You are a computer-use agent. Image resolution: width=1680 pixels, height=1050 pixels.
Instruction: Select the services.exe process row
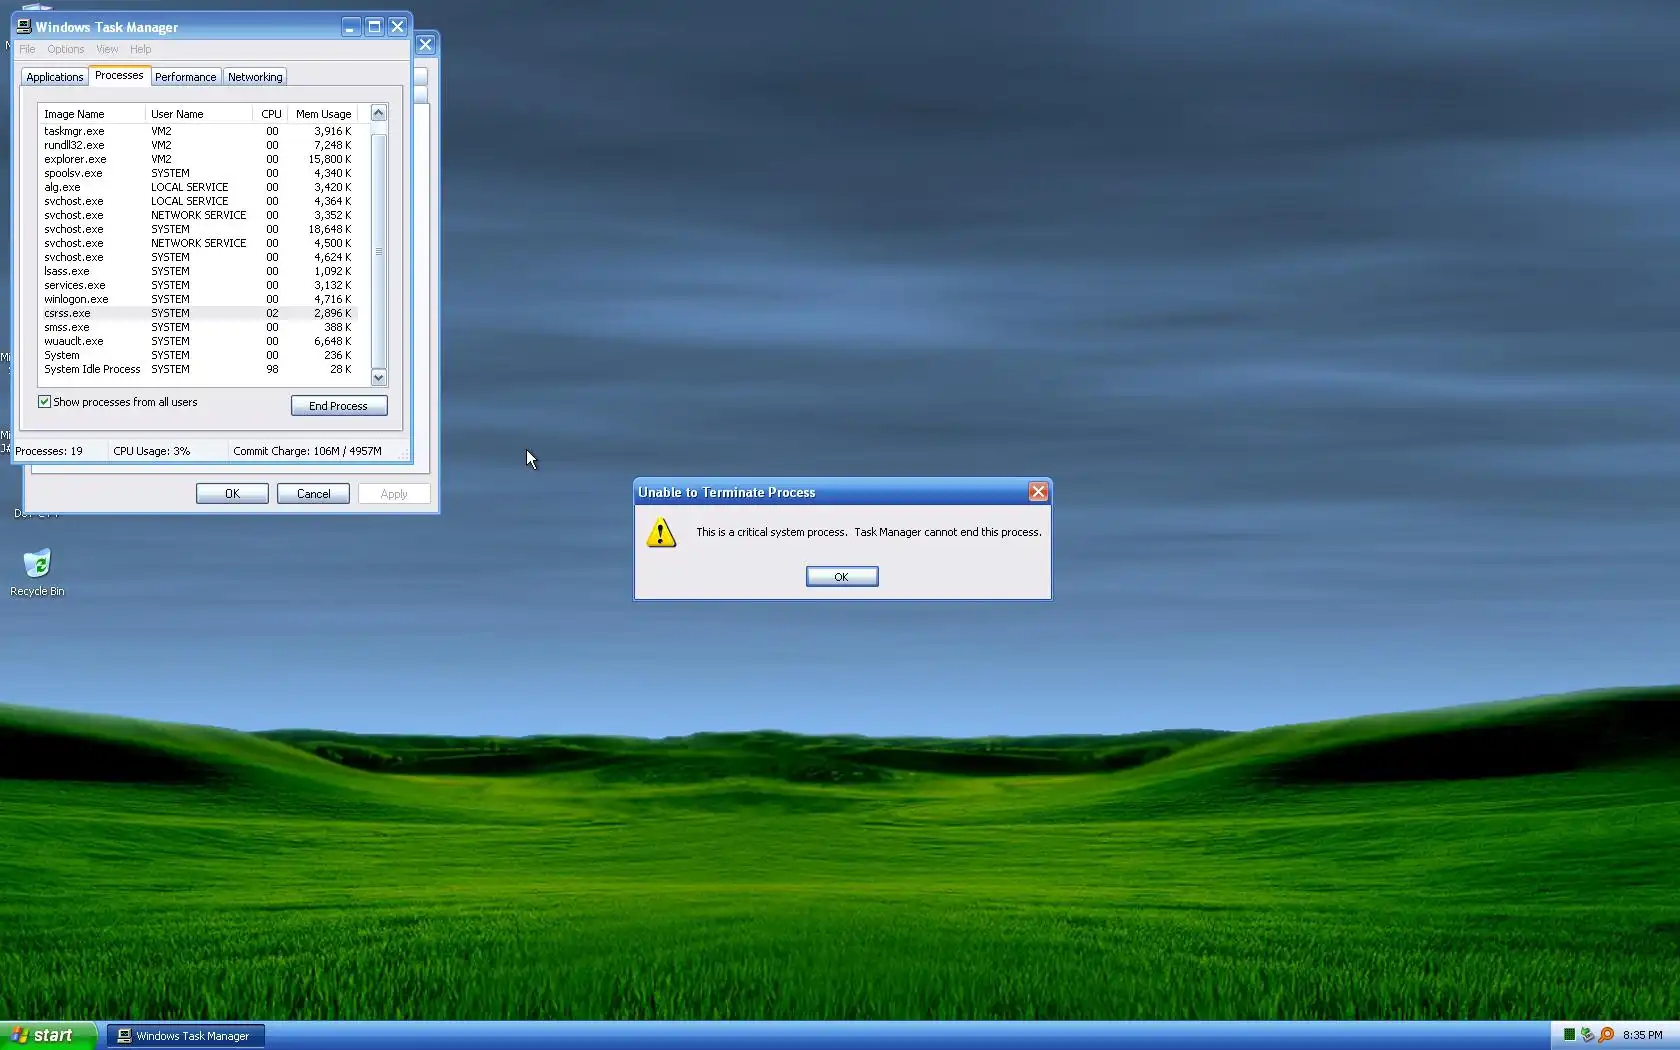click(x=198, y=285)
